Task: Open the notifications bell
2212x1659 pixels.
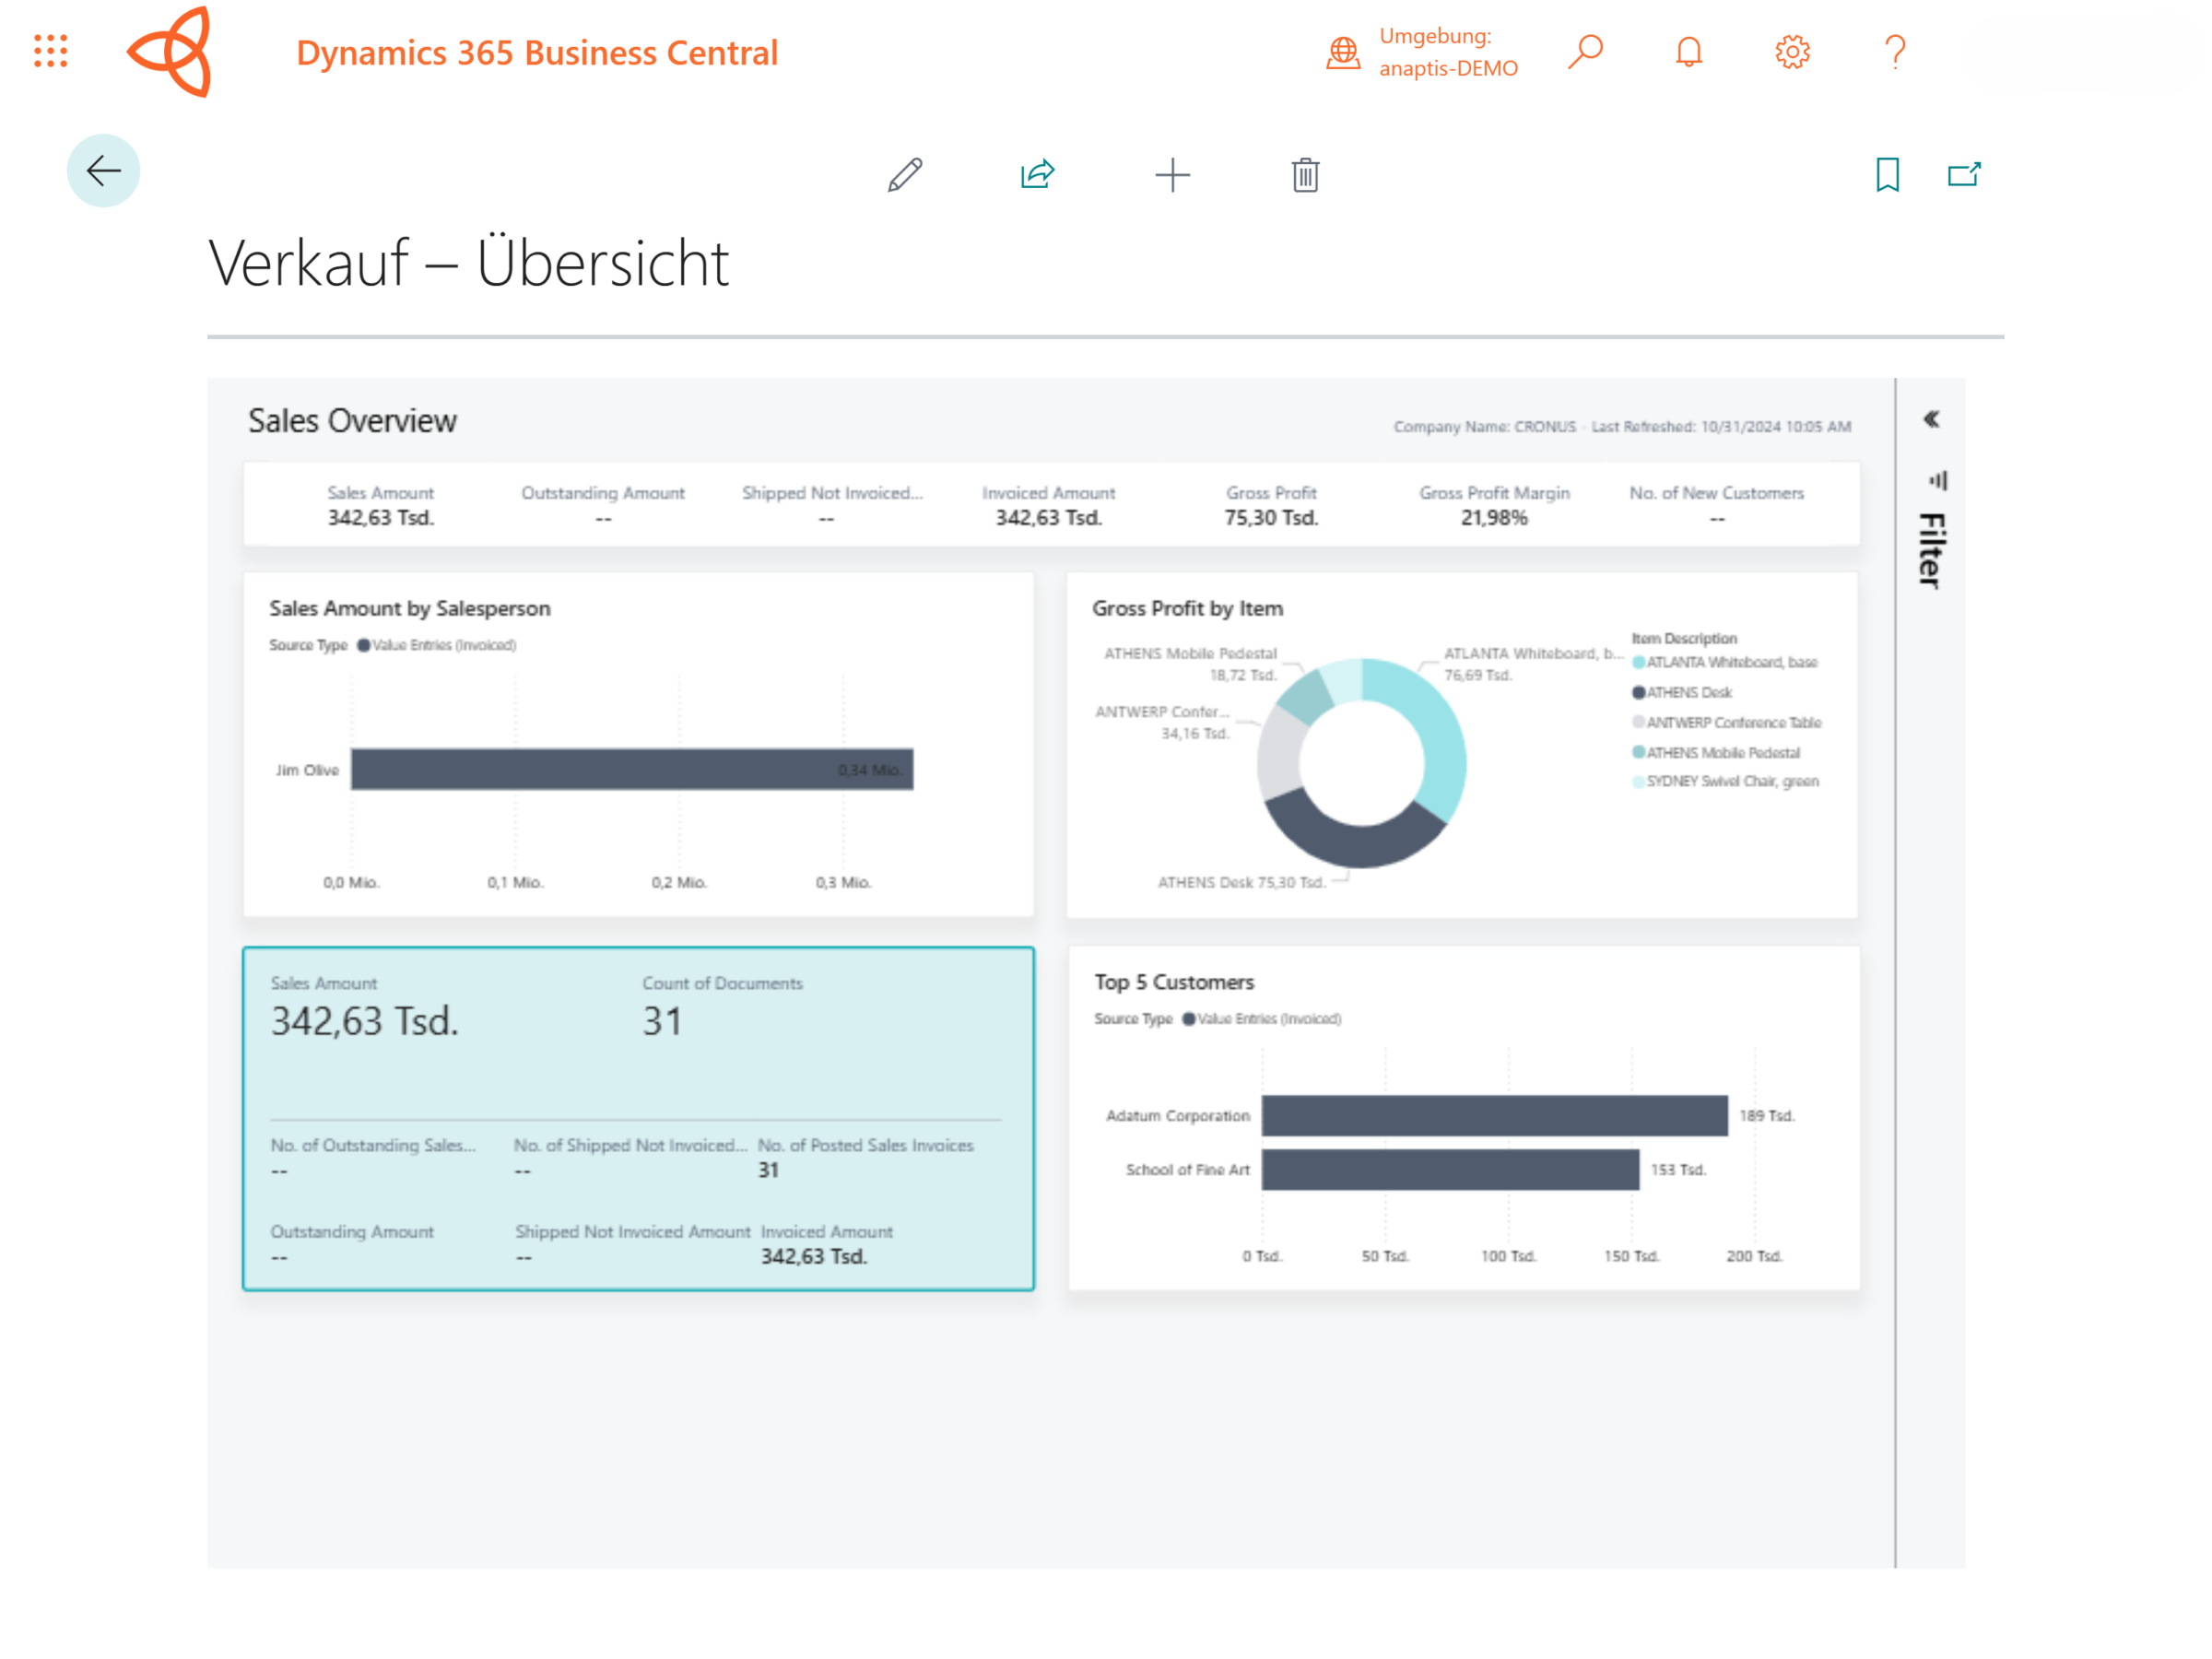Action: [x=1688, y=51]
